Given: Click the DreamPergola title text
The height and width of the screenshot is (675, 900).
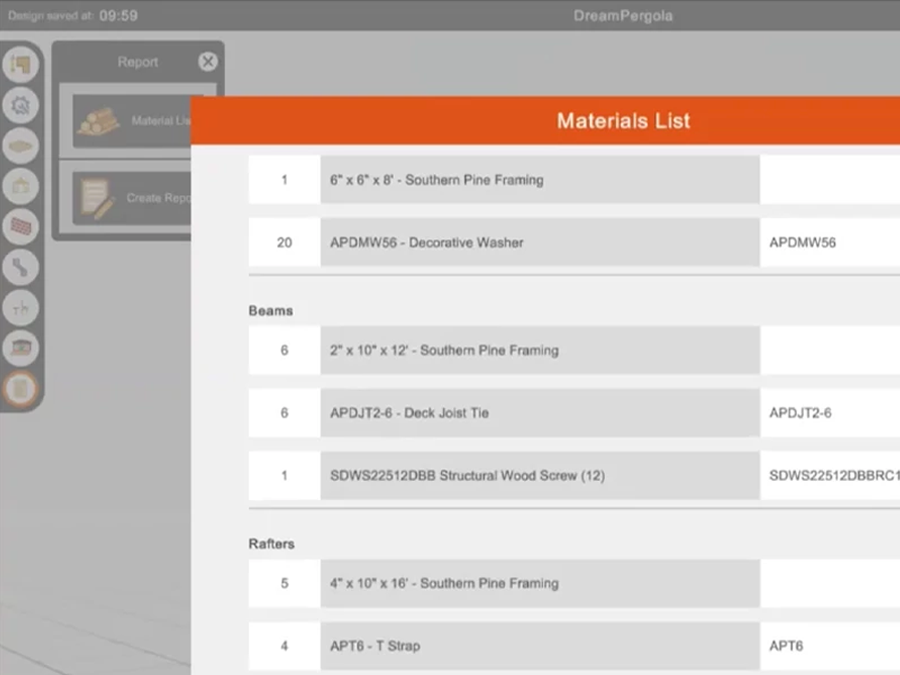Looking at the screenshot, I should 622,15.
